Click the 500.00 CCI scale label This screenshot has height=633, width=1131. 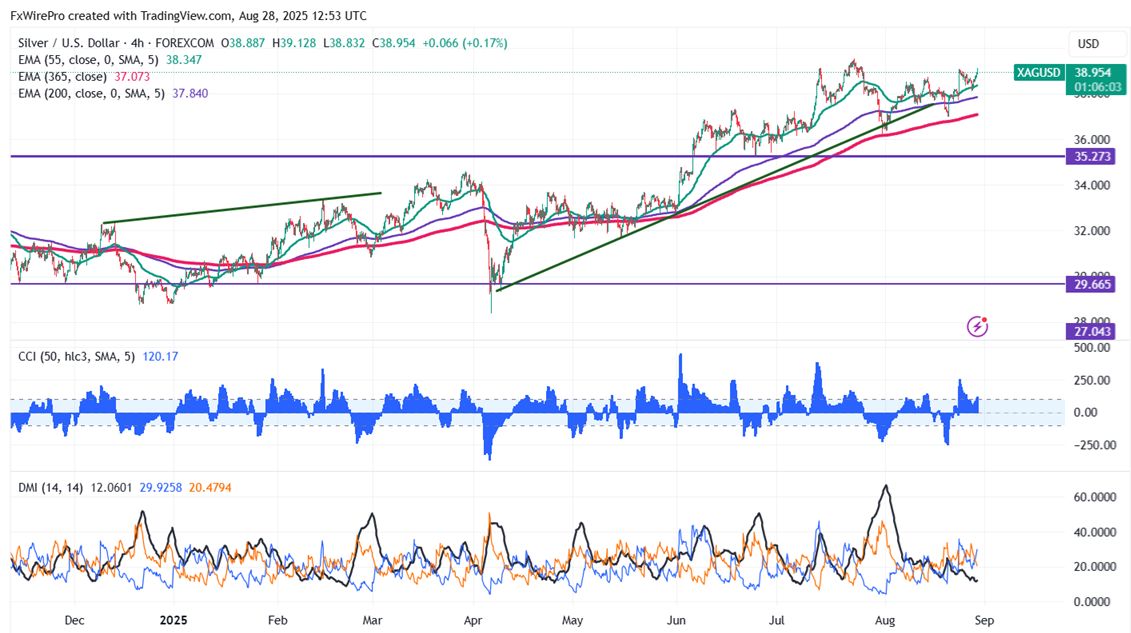tap(1092, 348)
